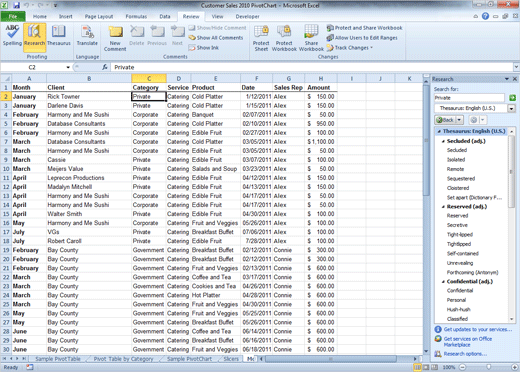520x372 pixels.
Task: Switch to the Home tab
Action: point(40,16)
